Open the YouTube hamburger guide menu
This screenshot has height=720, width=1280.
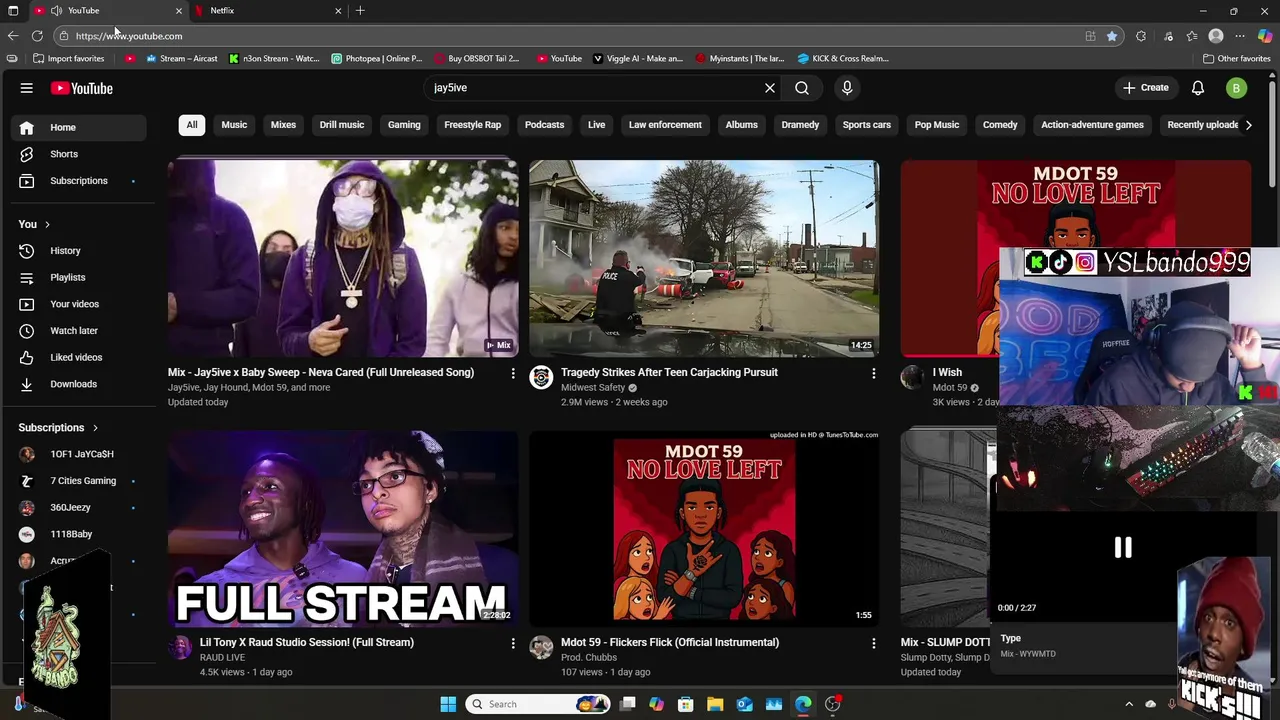[x=27, y=88]
